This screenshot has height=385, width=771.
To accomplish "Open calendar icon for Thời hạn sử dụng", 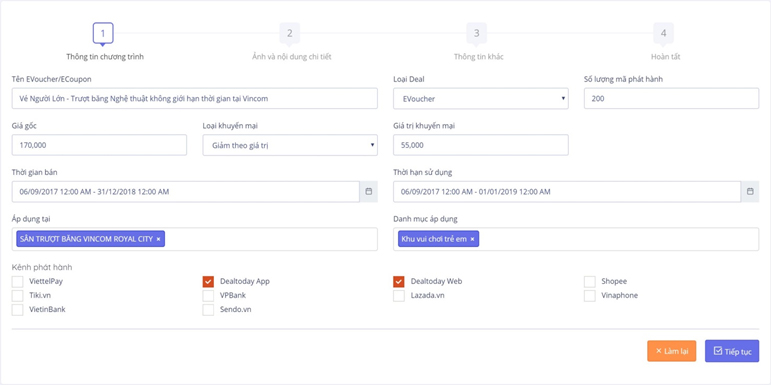I will click(x=750, y=192).
